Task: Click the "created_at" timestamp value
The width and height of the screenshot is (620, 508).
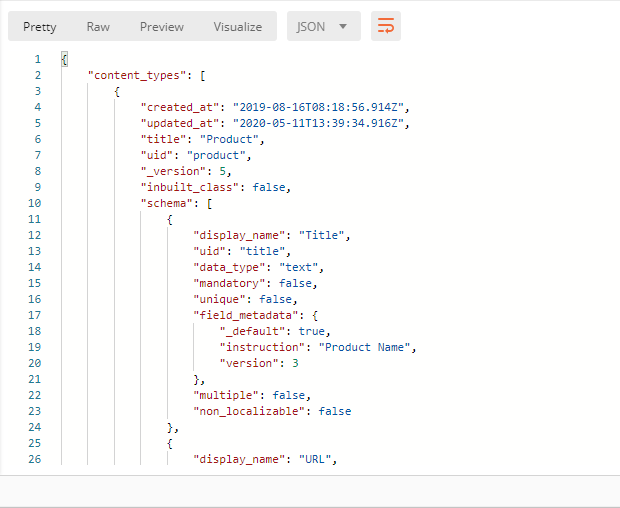Action: 318,107
